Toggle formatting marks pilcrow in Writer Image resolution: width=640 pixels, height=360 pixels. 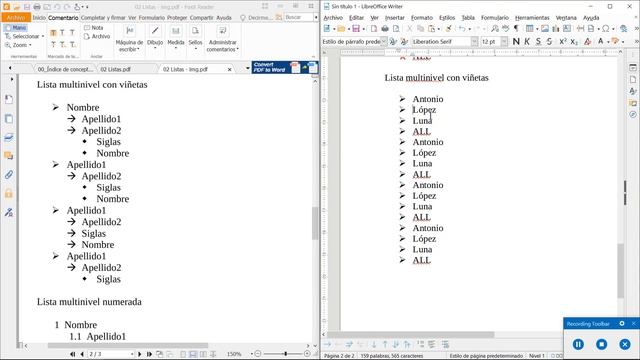pyautogui.click(x=516, y=29)
